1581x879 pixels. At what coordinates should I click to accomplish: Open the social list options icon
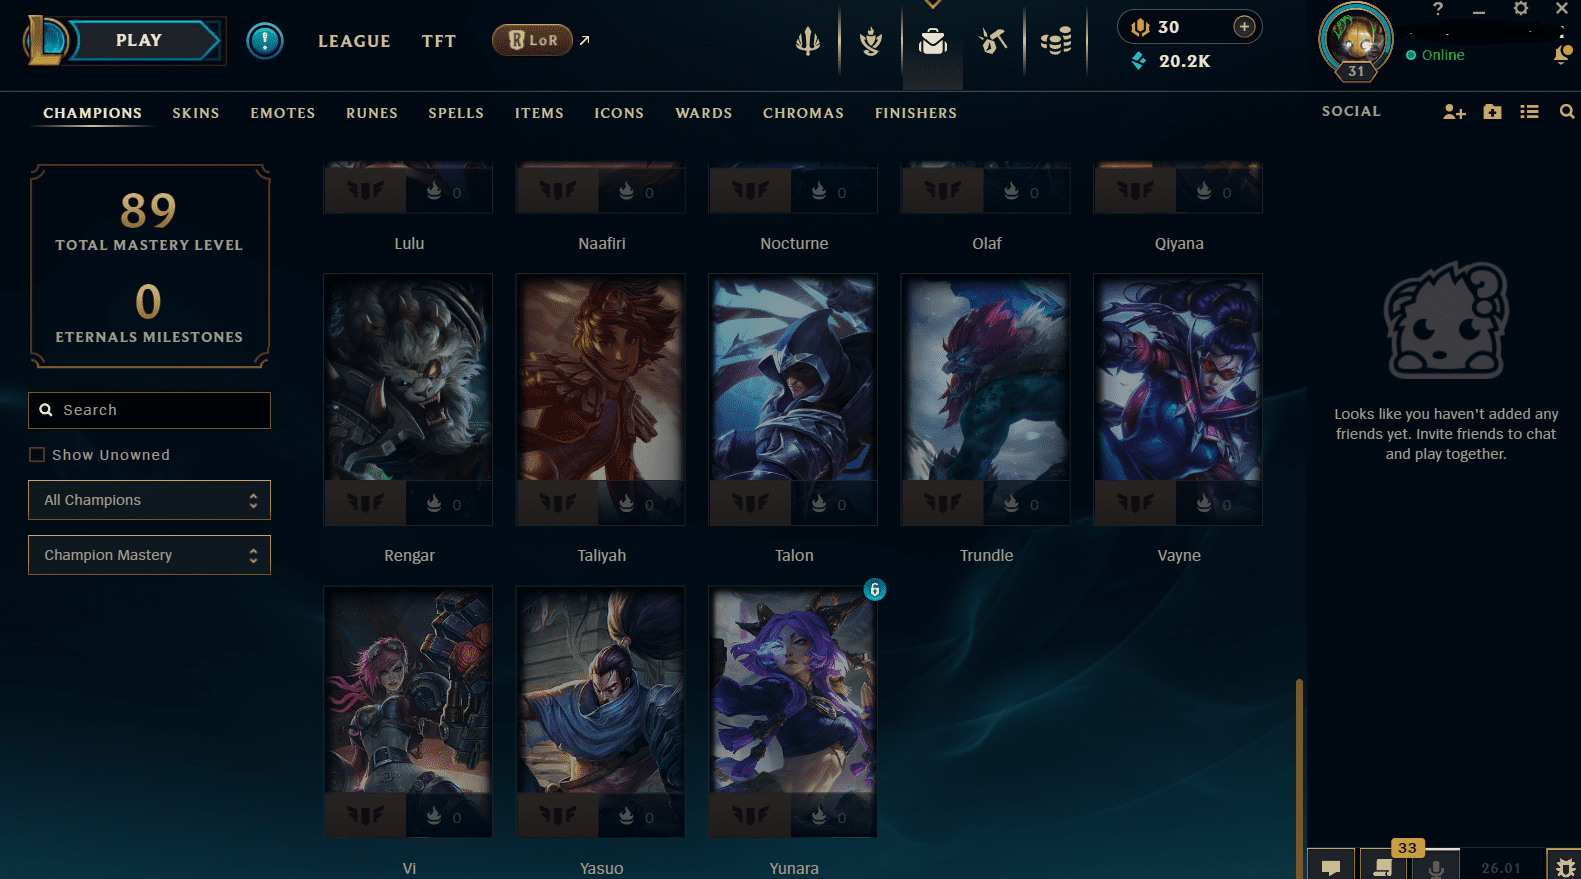coord(1529,112)
